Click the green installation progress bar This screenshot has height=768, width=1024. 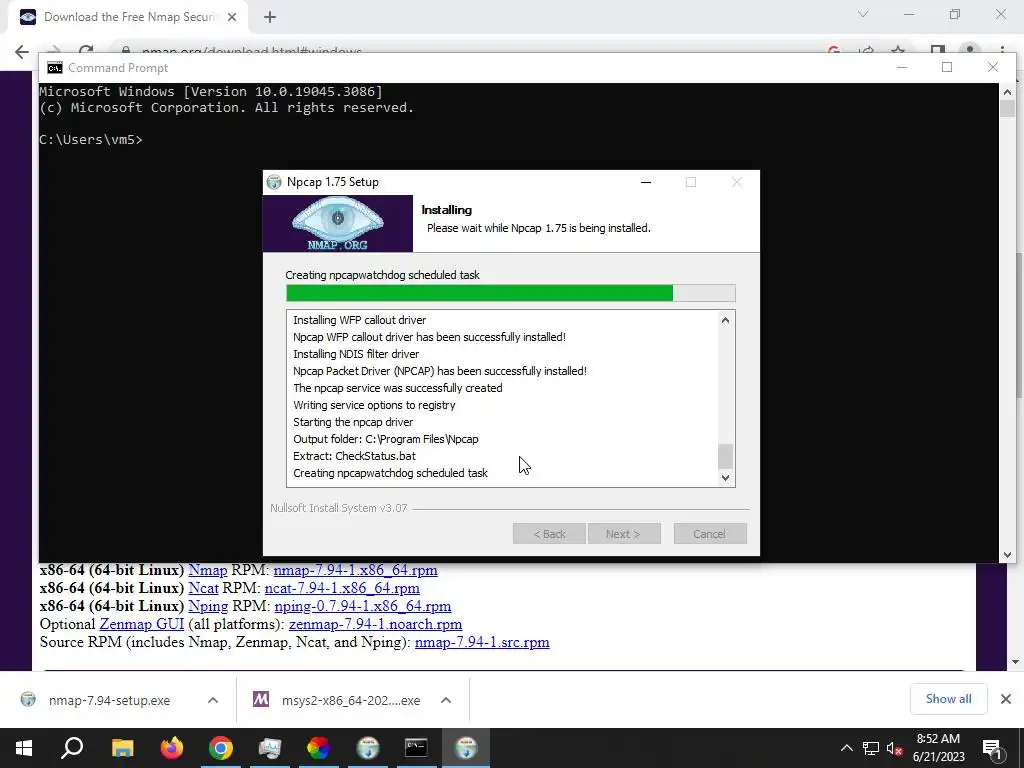pyautogui.click(x=511, y=293)
